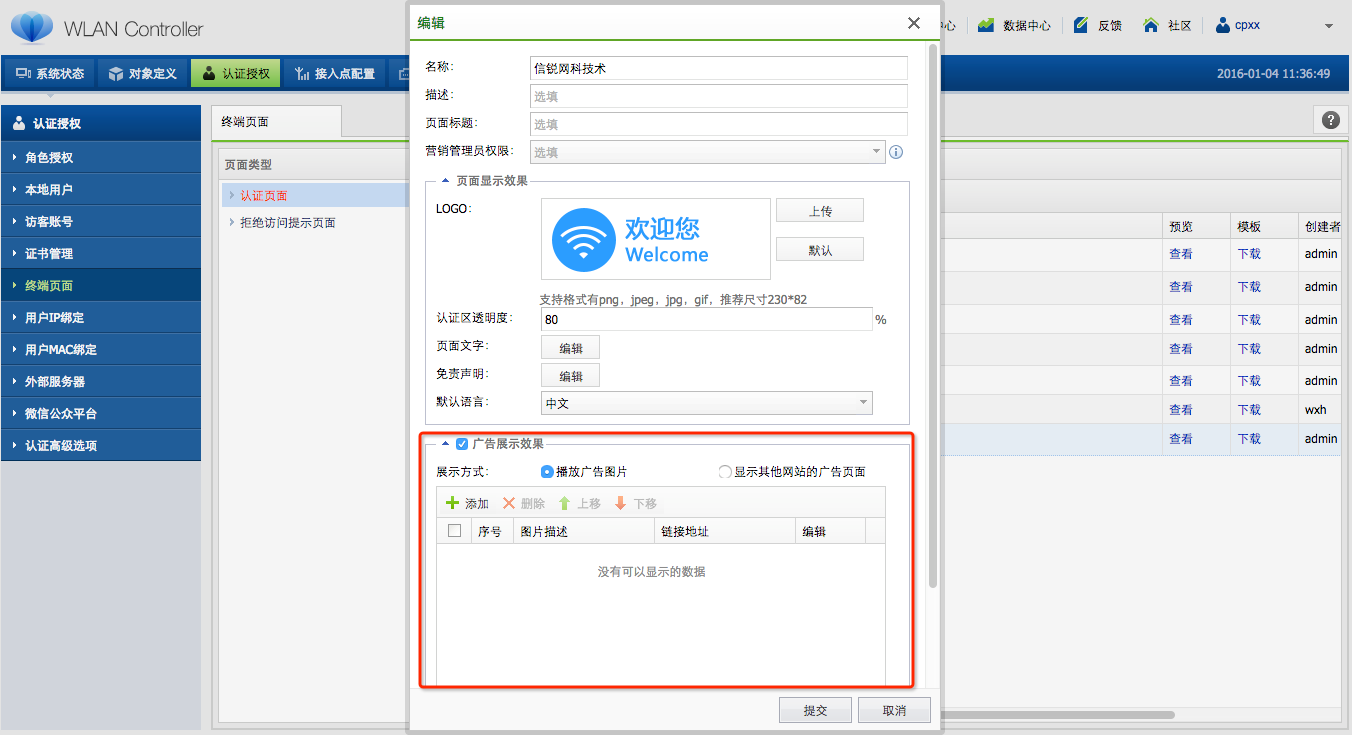The width and height of the screenshot is (1352, 735).
Task: Click the 上传 button for the LOGO
Action: (820, 211)
